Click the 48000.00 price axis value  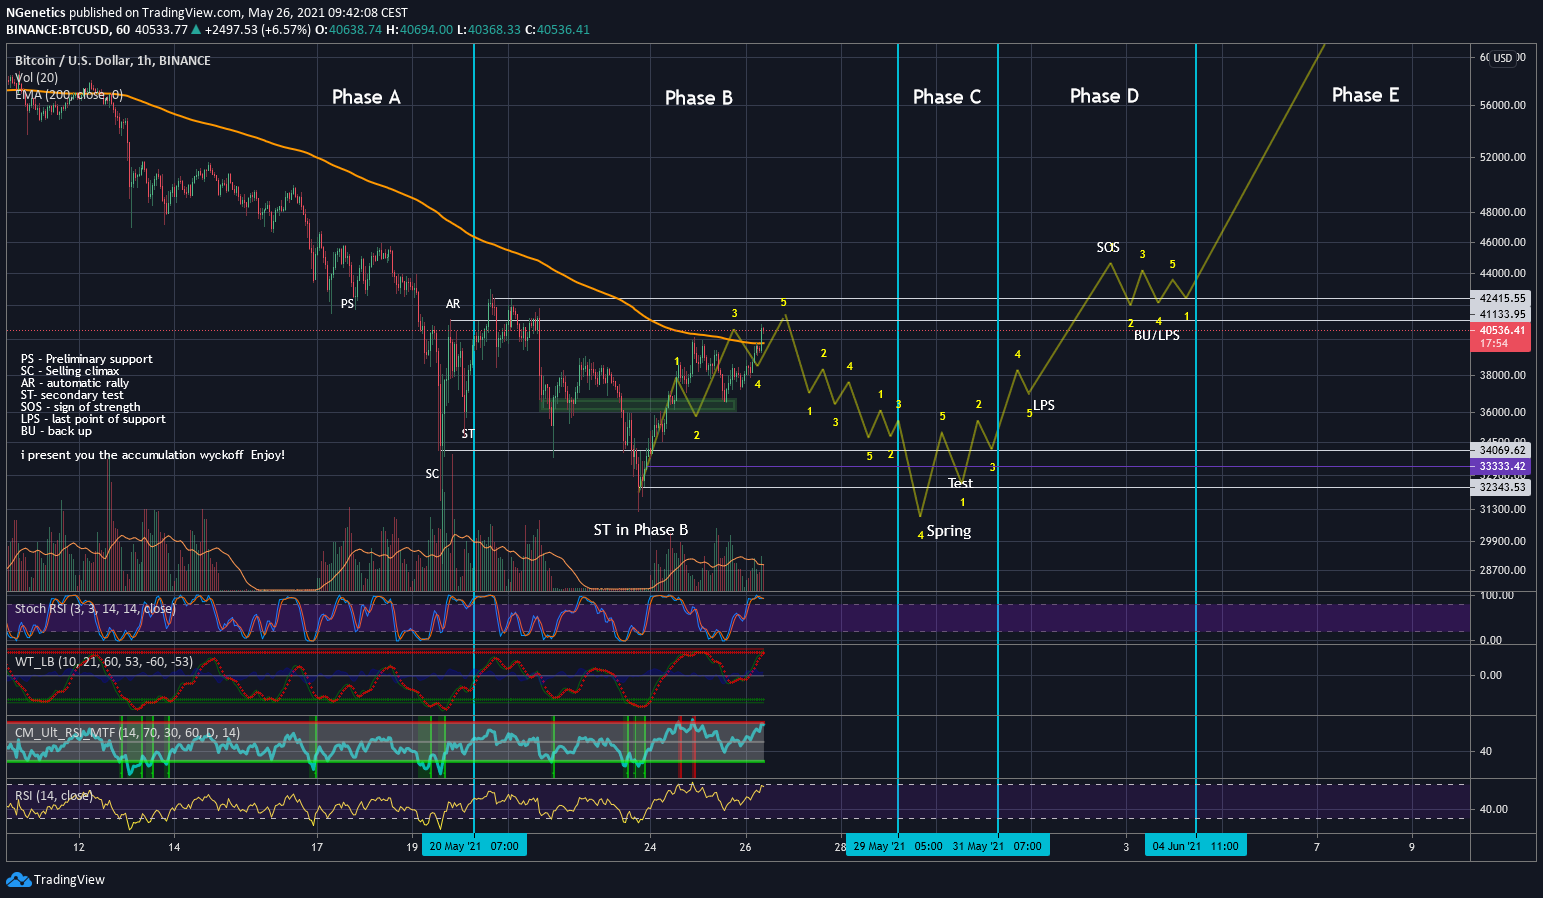tap(1503, 212)
